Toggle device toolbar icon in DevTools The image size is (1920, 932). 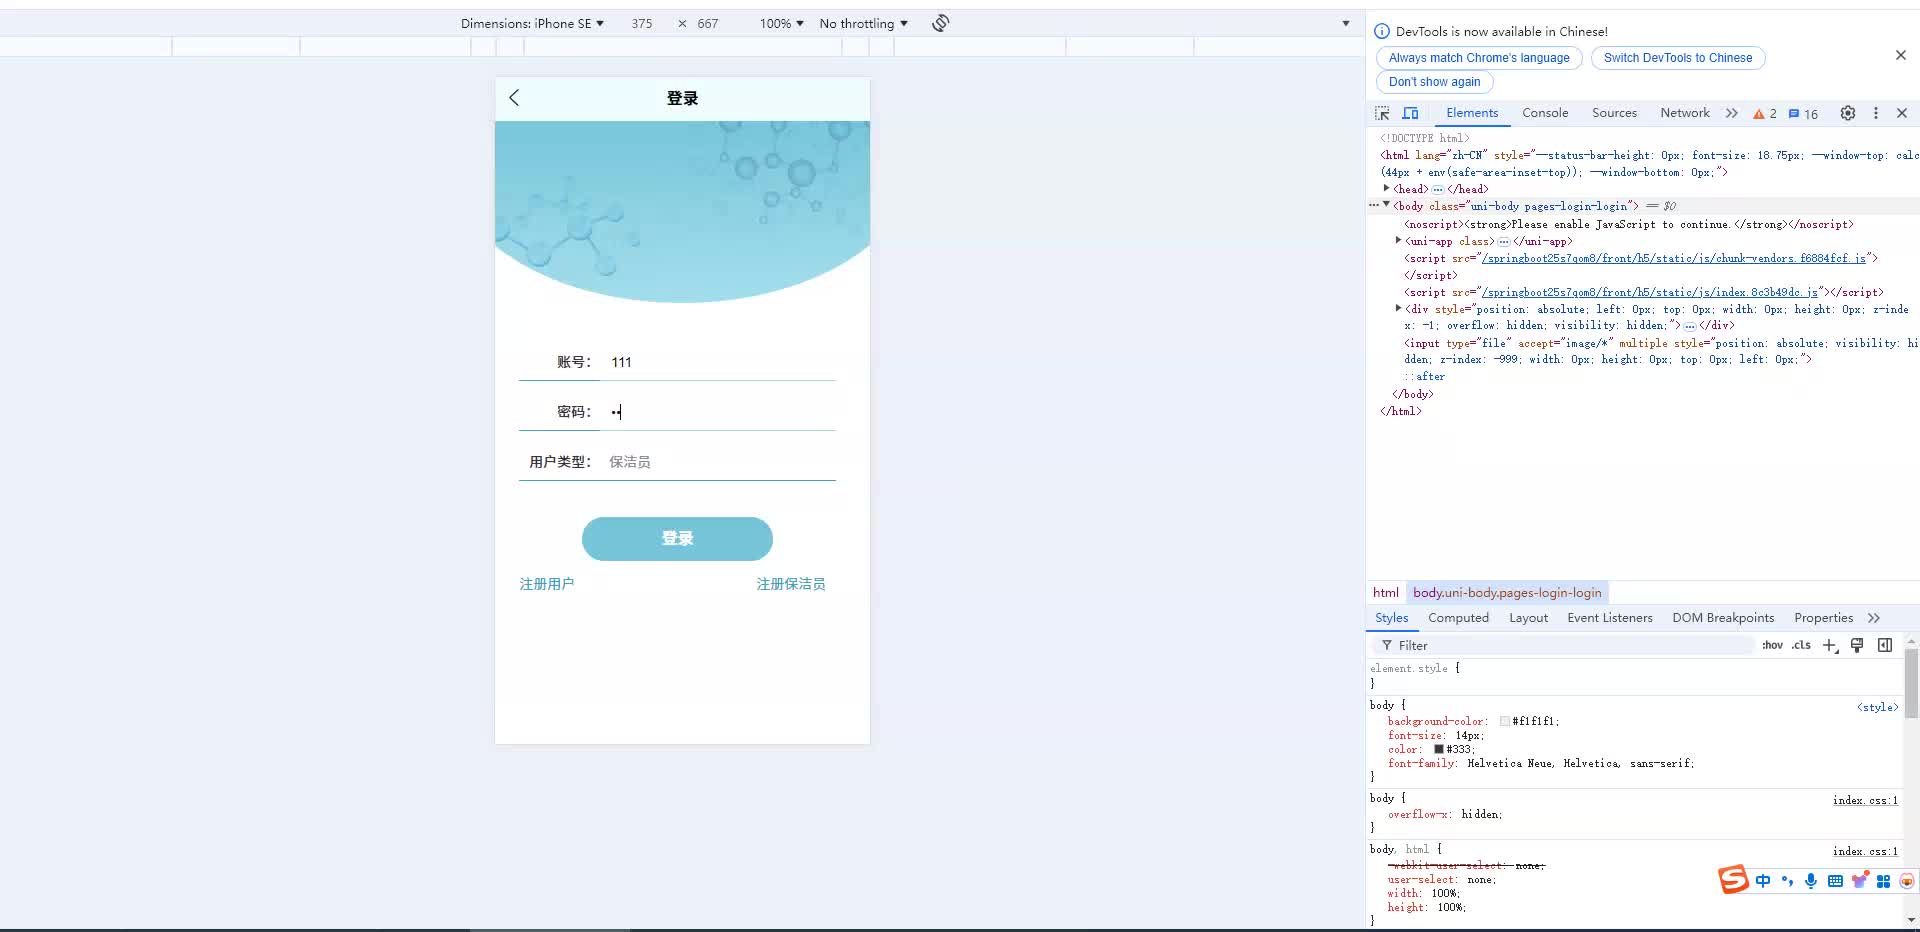[x=1411, y=113]
